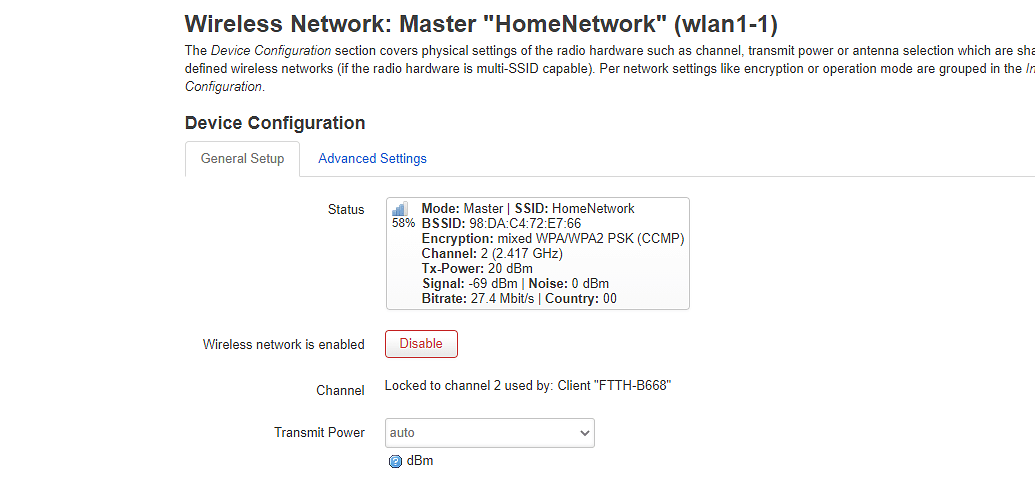Click the Encryption line in the status box
Screen dimensions: 1035x486
coord(552,239)
